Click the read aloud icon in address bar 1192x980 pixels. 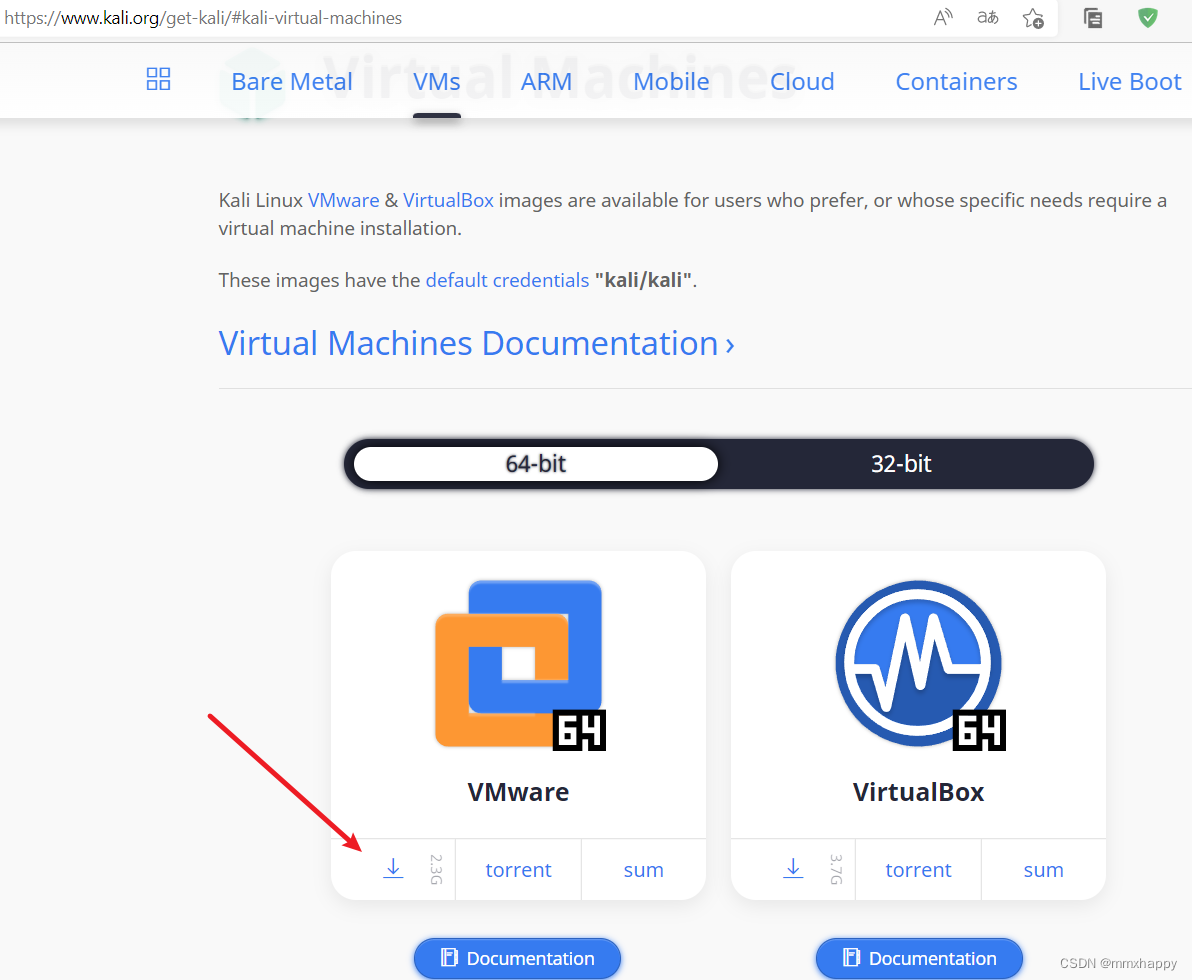click(943, 17)
